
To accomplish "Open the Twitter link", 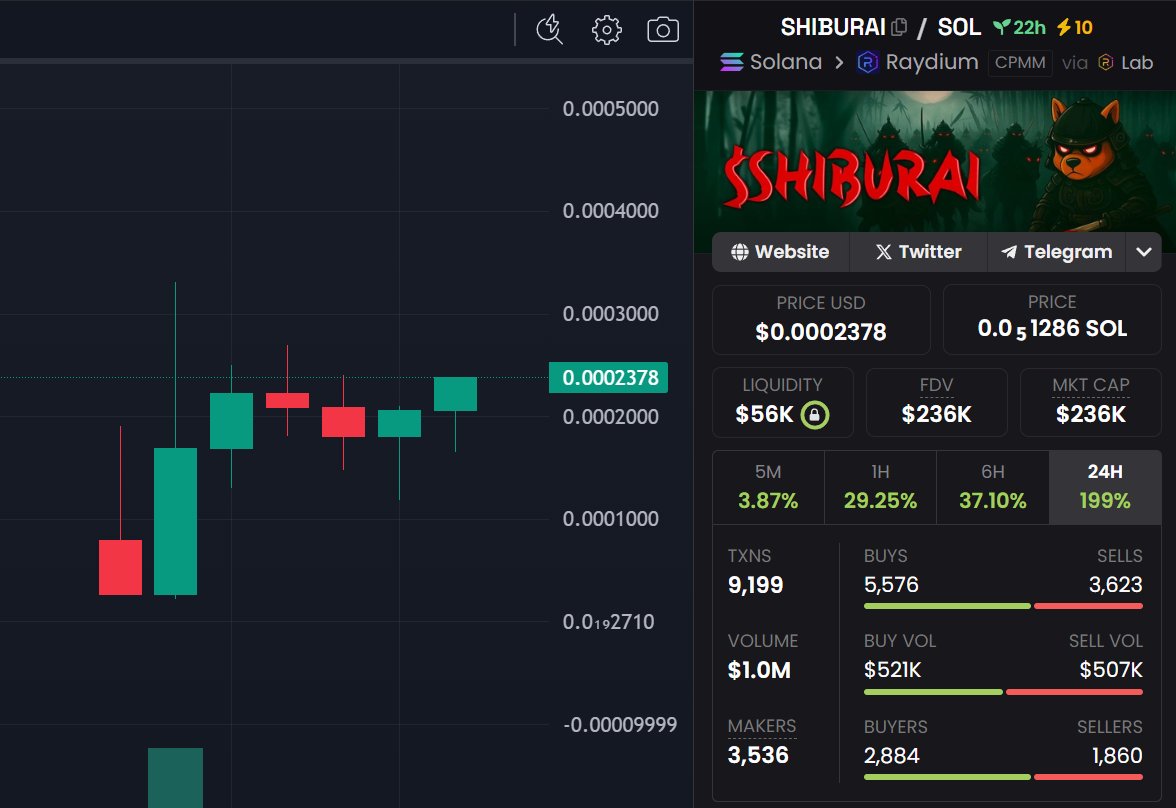I will tap(918, 252).
